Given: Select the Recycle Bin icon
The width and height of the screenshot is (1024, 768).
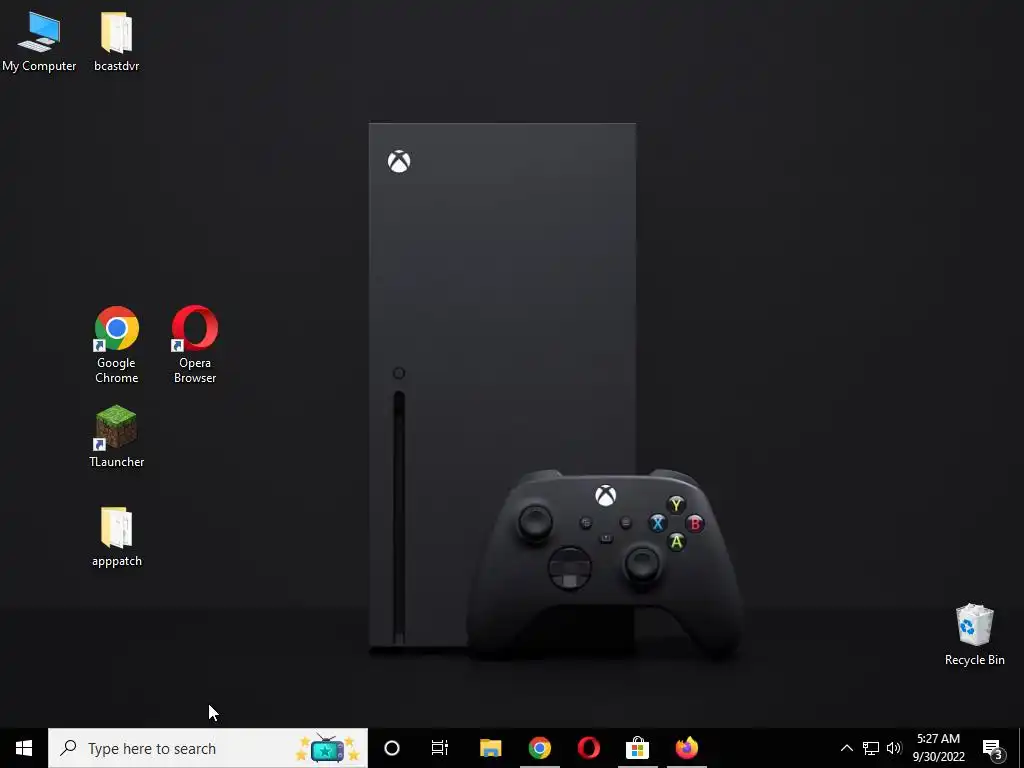Looking at the screenshot, I should click(974, 634).
